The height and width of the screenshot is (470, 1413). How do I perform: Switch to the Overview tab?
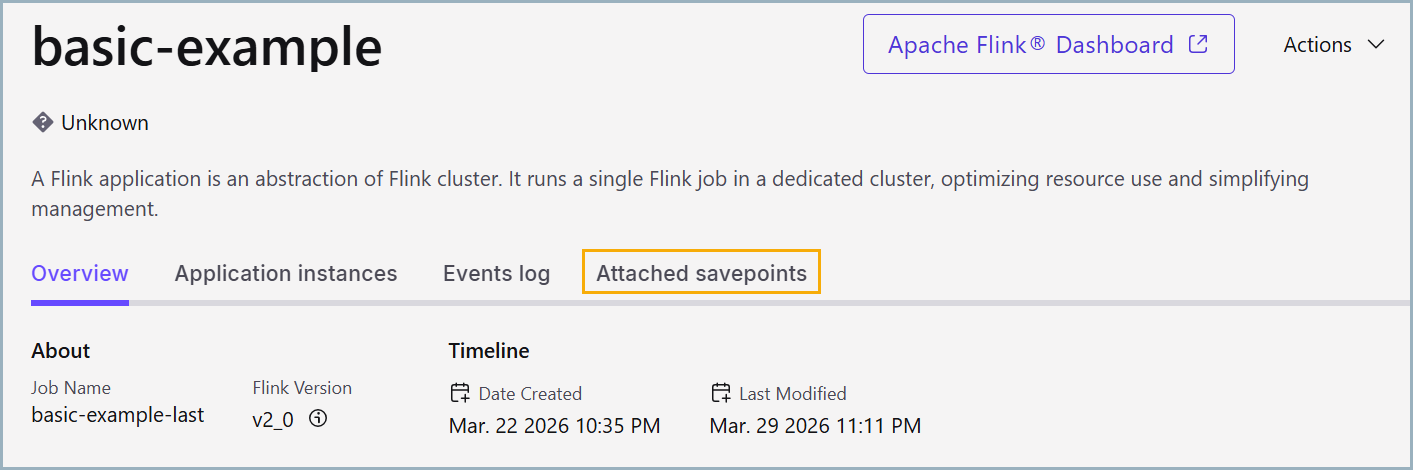click(x=80, y=273)
